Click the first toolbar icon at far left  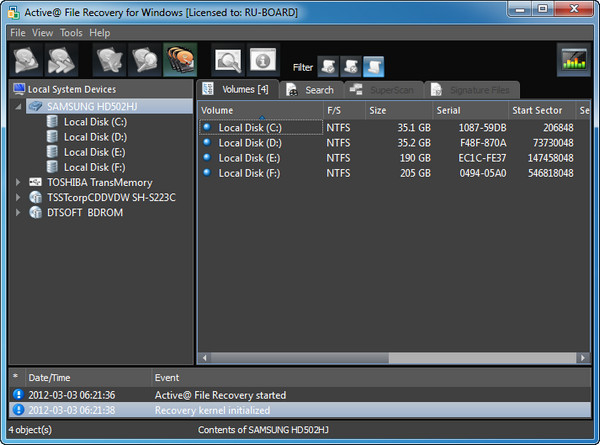(x=27, y=61)
